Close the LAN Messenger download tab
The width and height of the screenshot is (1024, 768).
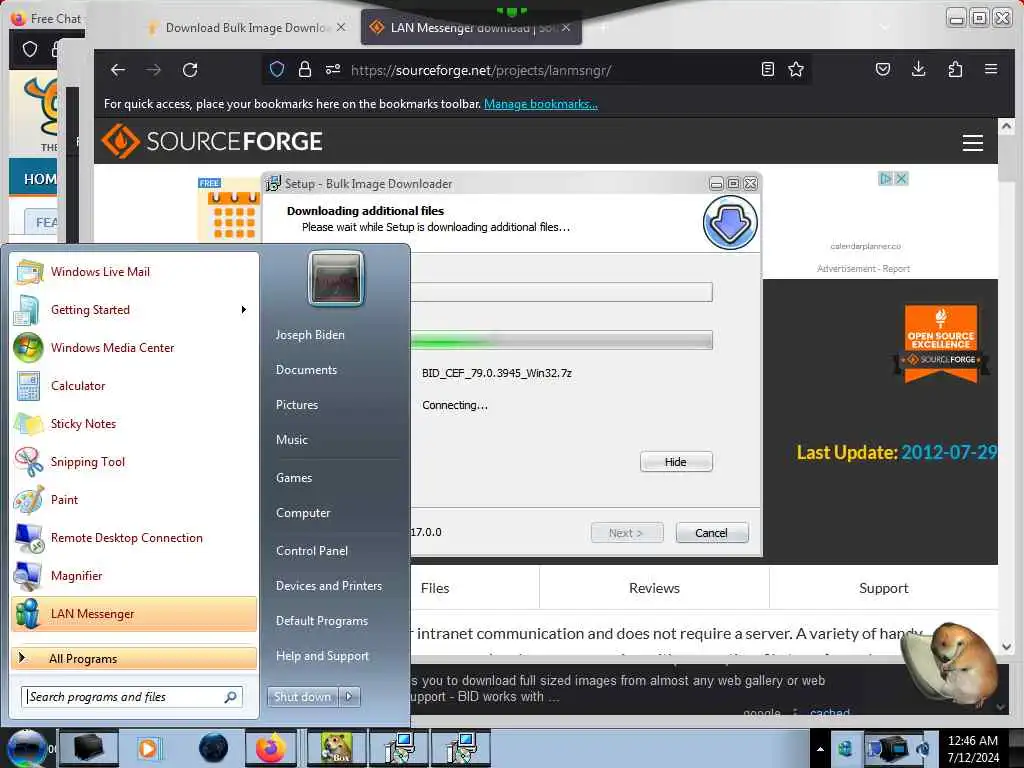[566, 27]
